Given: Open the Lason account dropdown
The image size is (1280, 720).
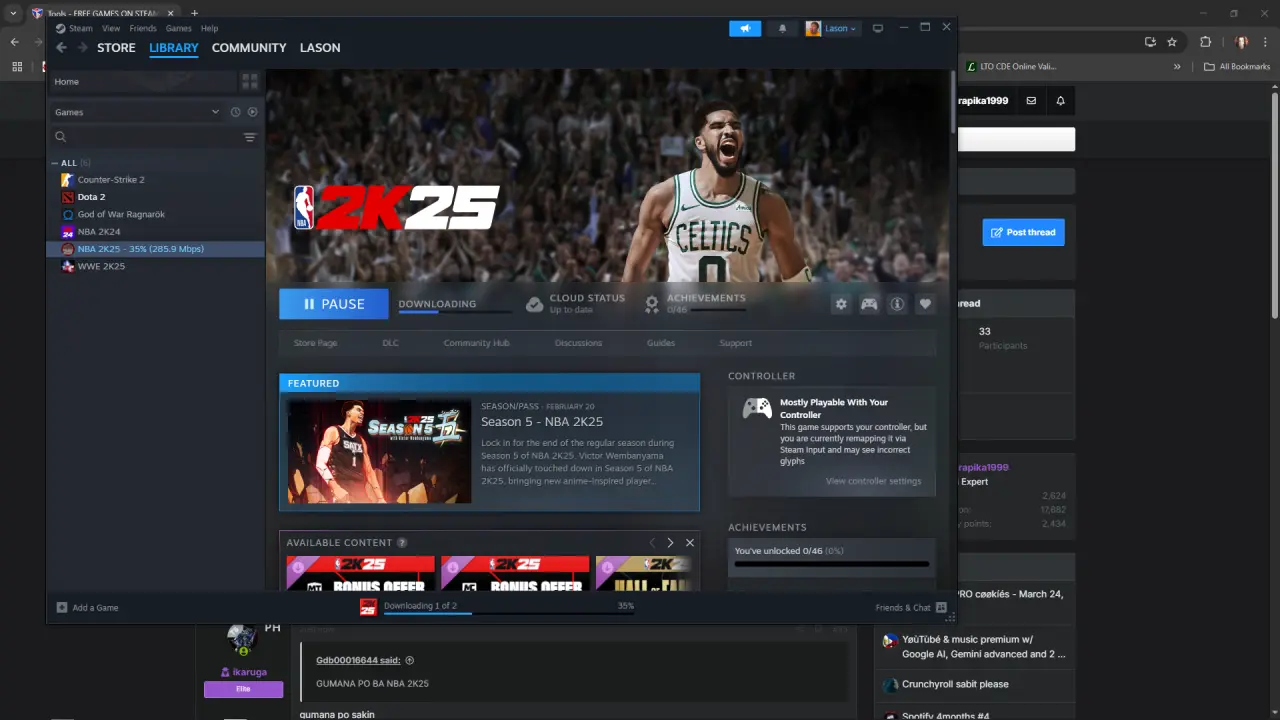Looking at the screenshot, I should point(831,28).
